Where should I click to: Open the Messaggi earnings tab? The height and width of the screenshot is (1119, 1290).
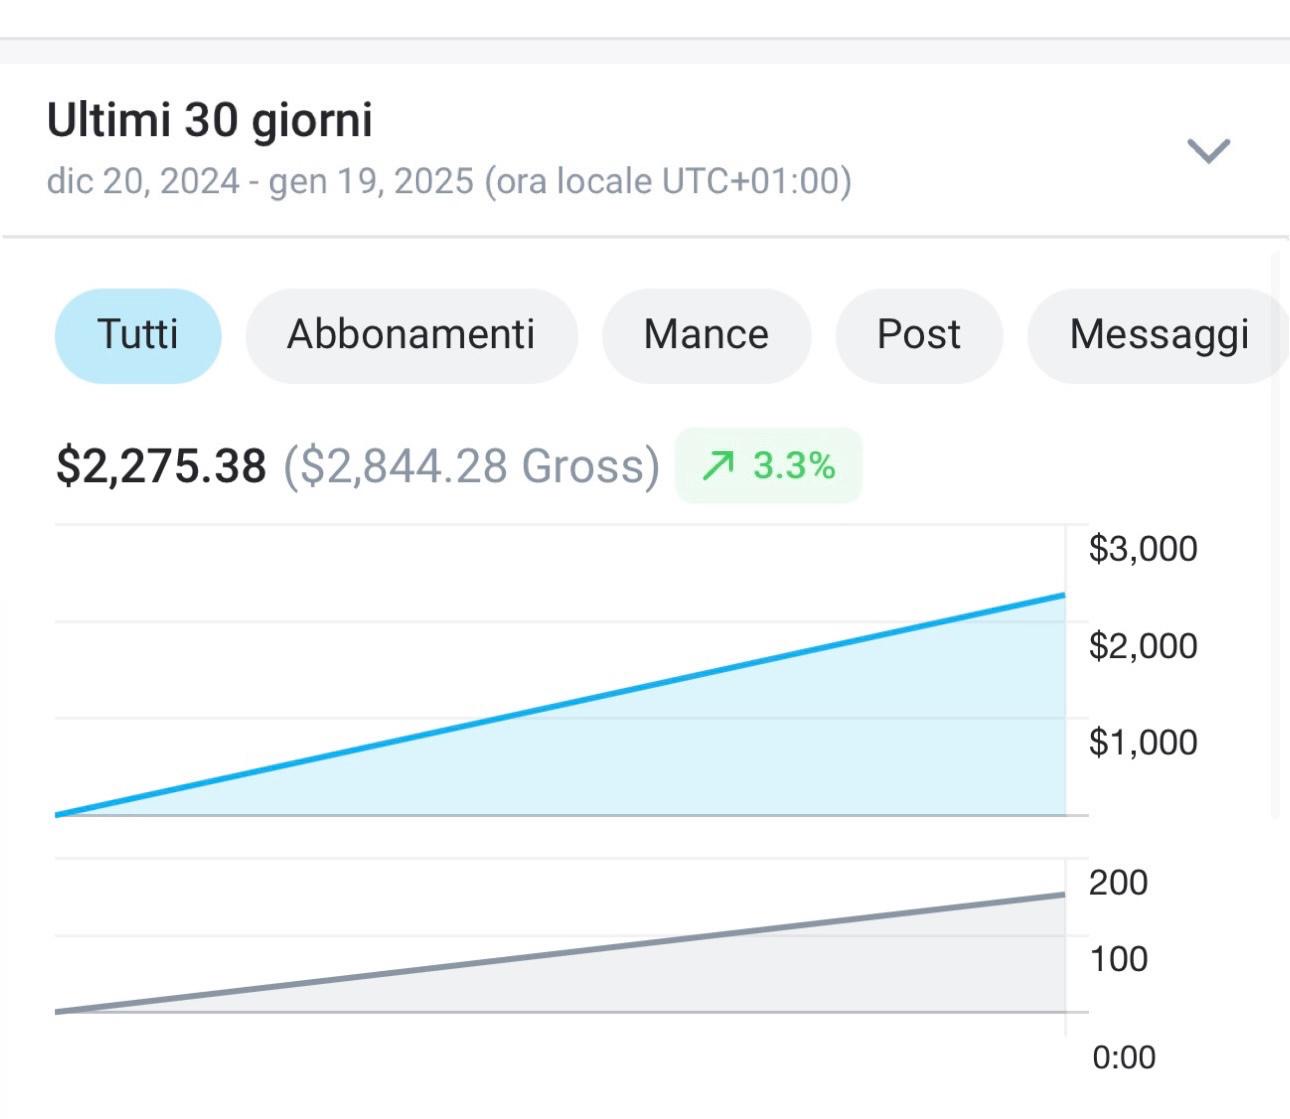(1158, 335)
